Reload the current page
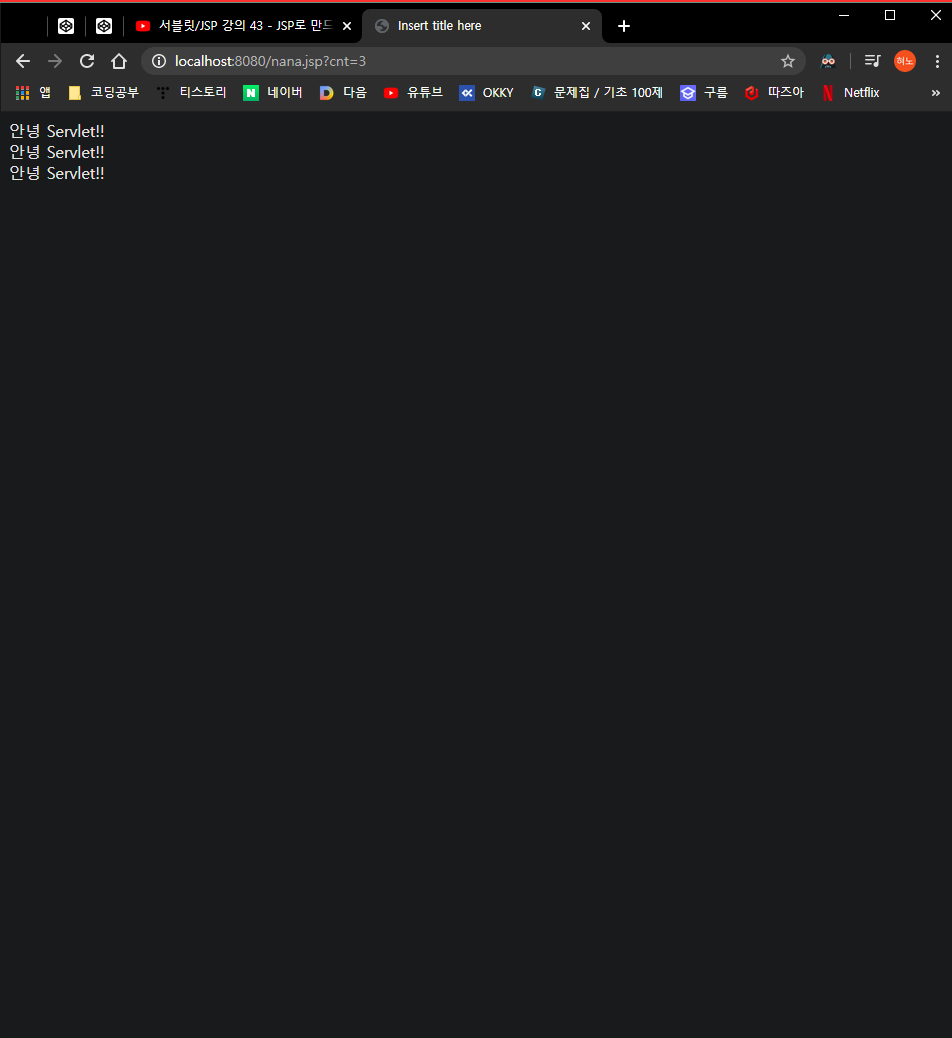 (87, 62)
